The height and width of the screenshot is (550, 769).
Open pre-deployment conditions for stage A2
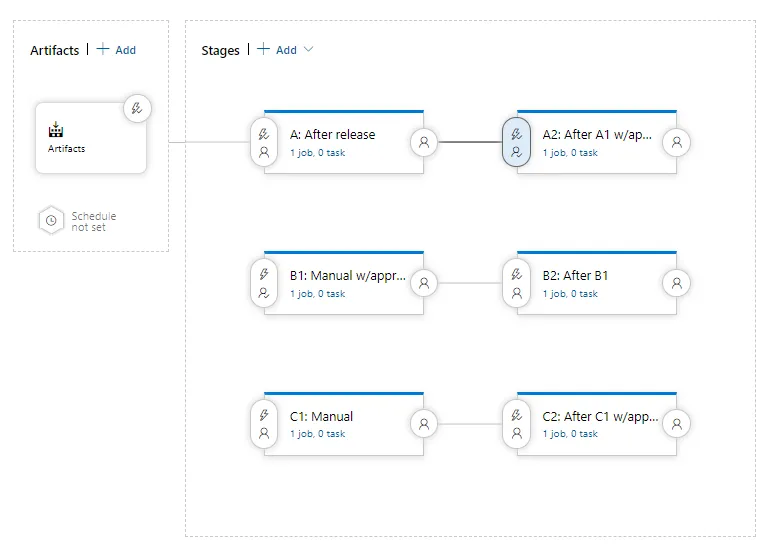click(x=516, y=143)
